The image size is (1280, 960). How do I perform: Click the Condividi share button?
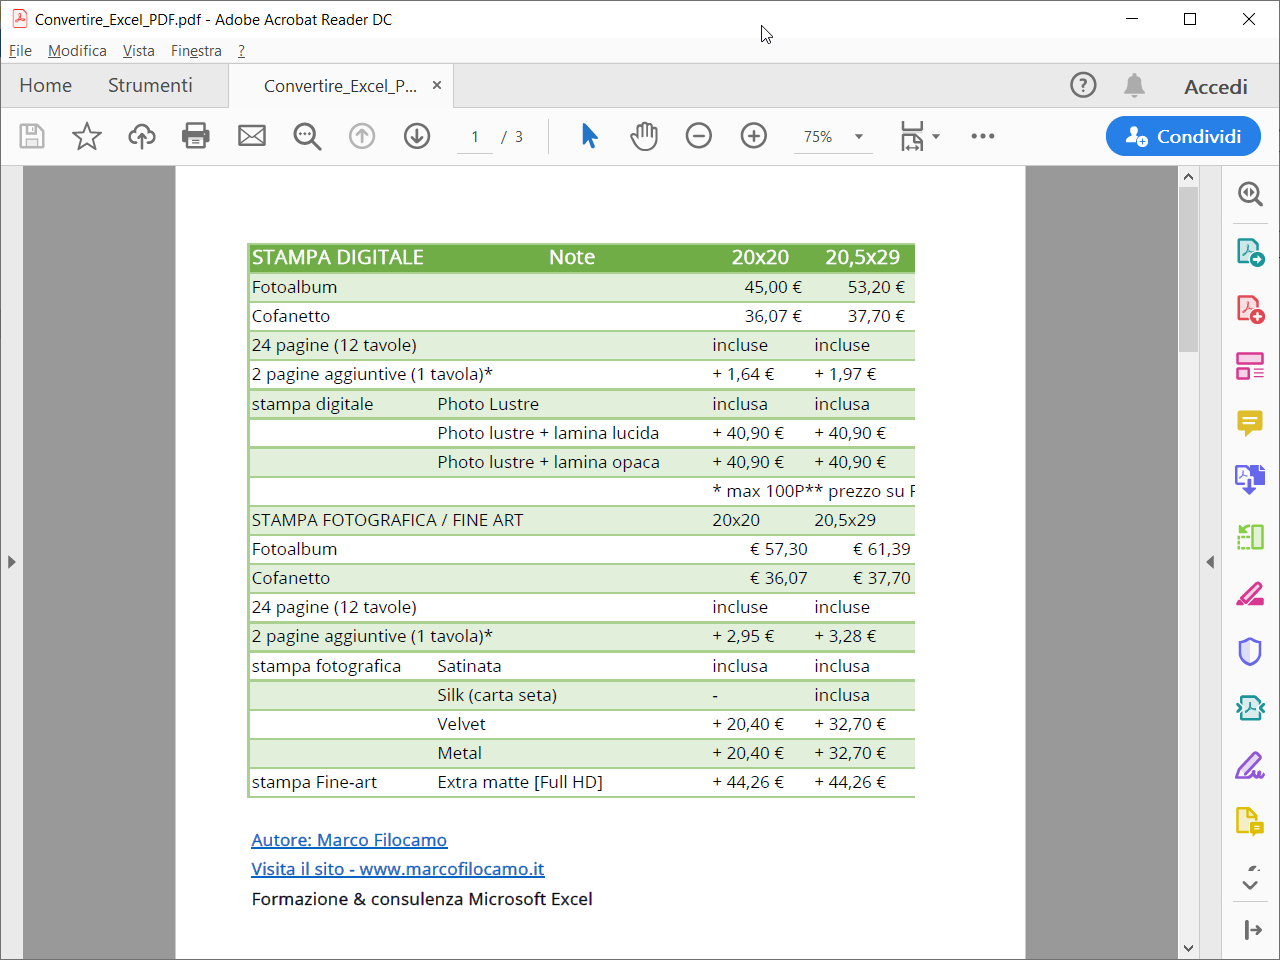click(1183, 136)
